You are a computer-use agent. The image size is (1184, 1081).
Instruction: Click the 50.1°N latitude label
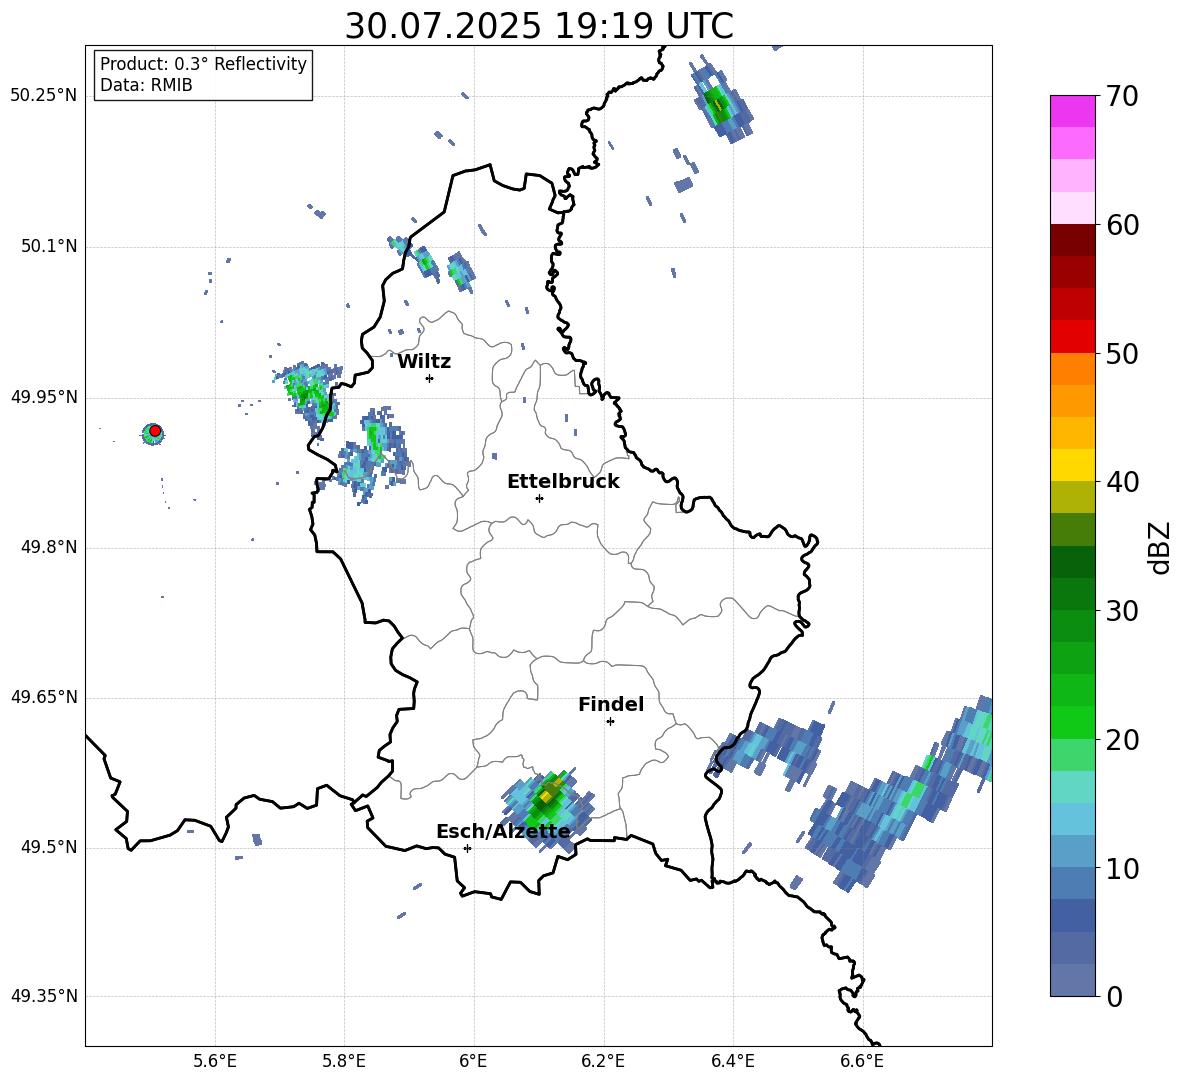pos(48,247)
